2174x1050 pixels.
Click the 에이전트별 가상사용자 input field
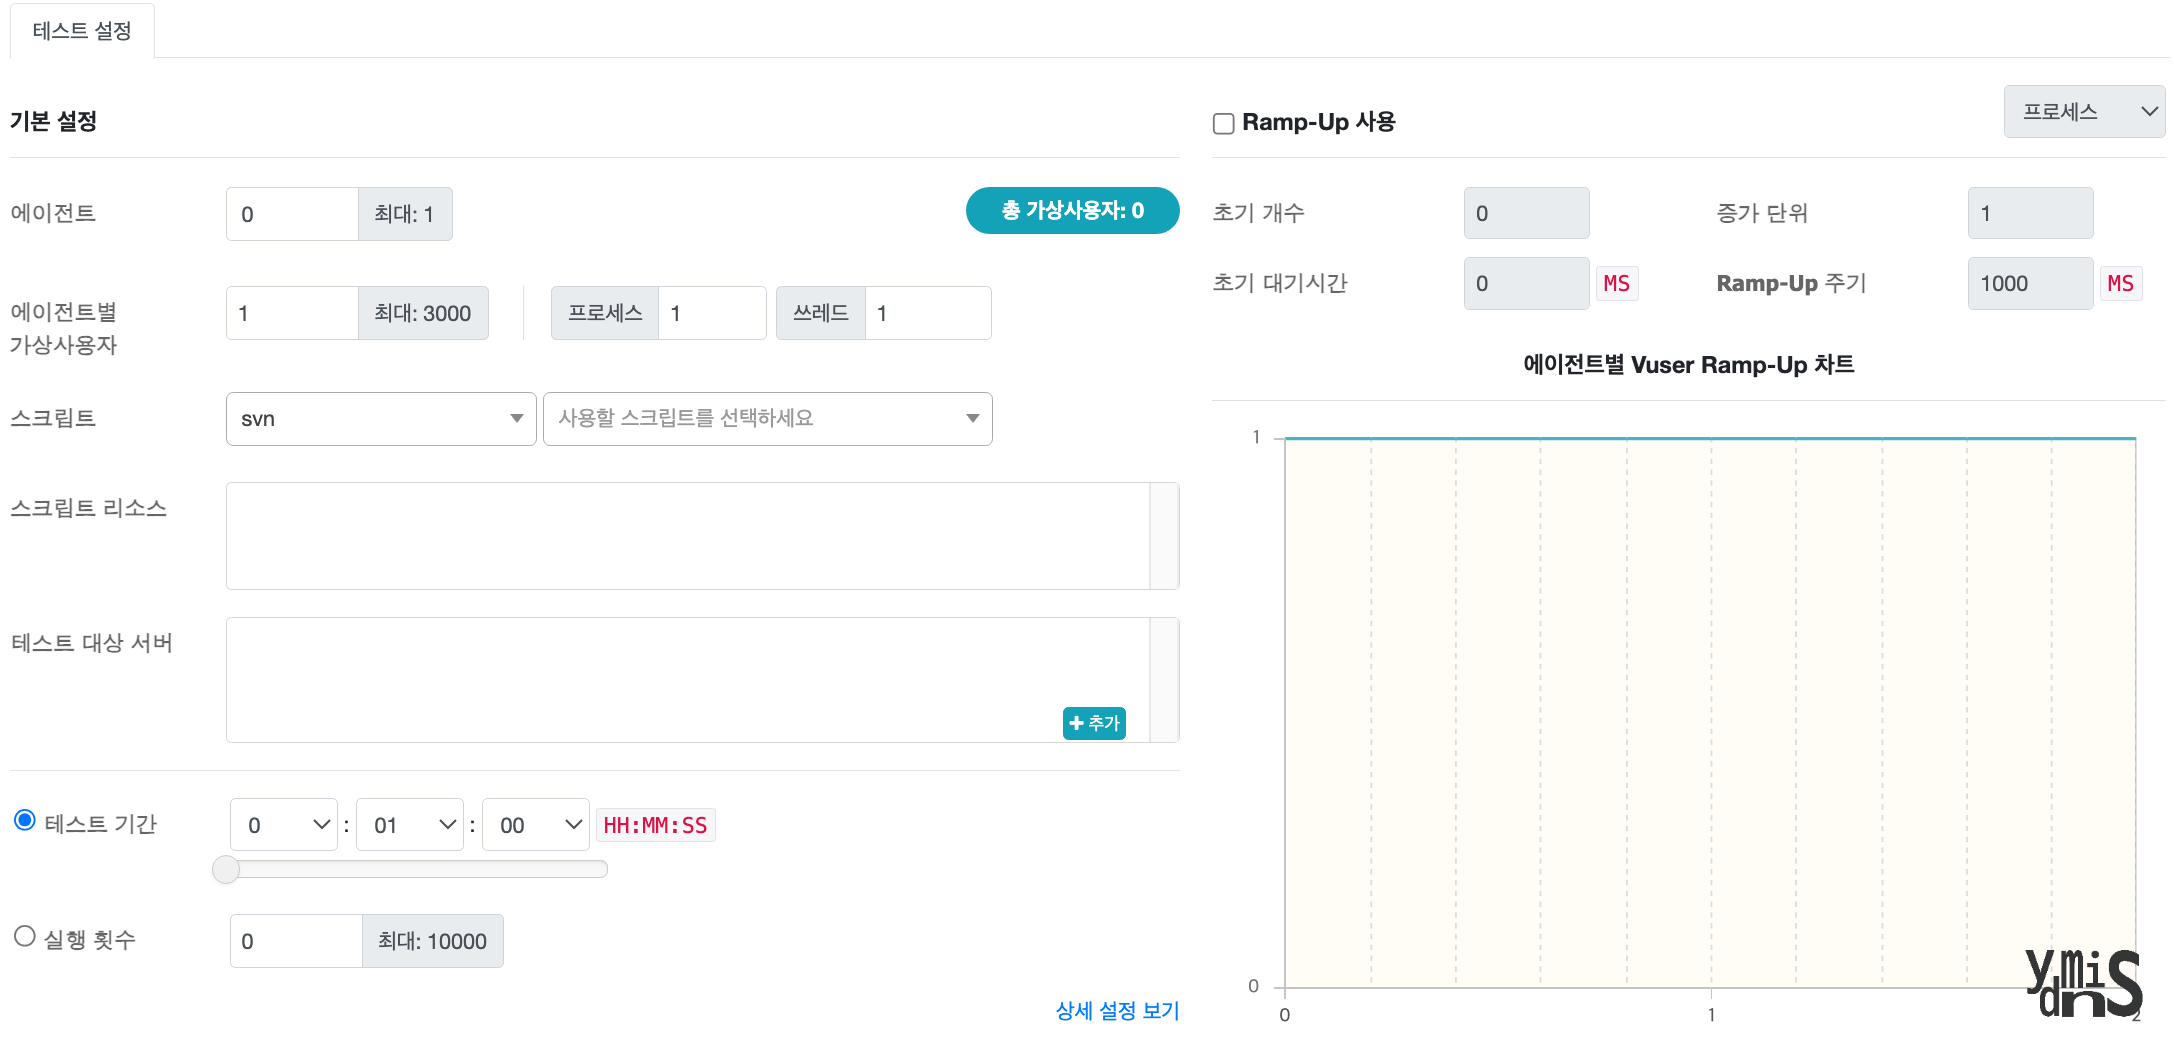point(291,312)
